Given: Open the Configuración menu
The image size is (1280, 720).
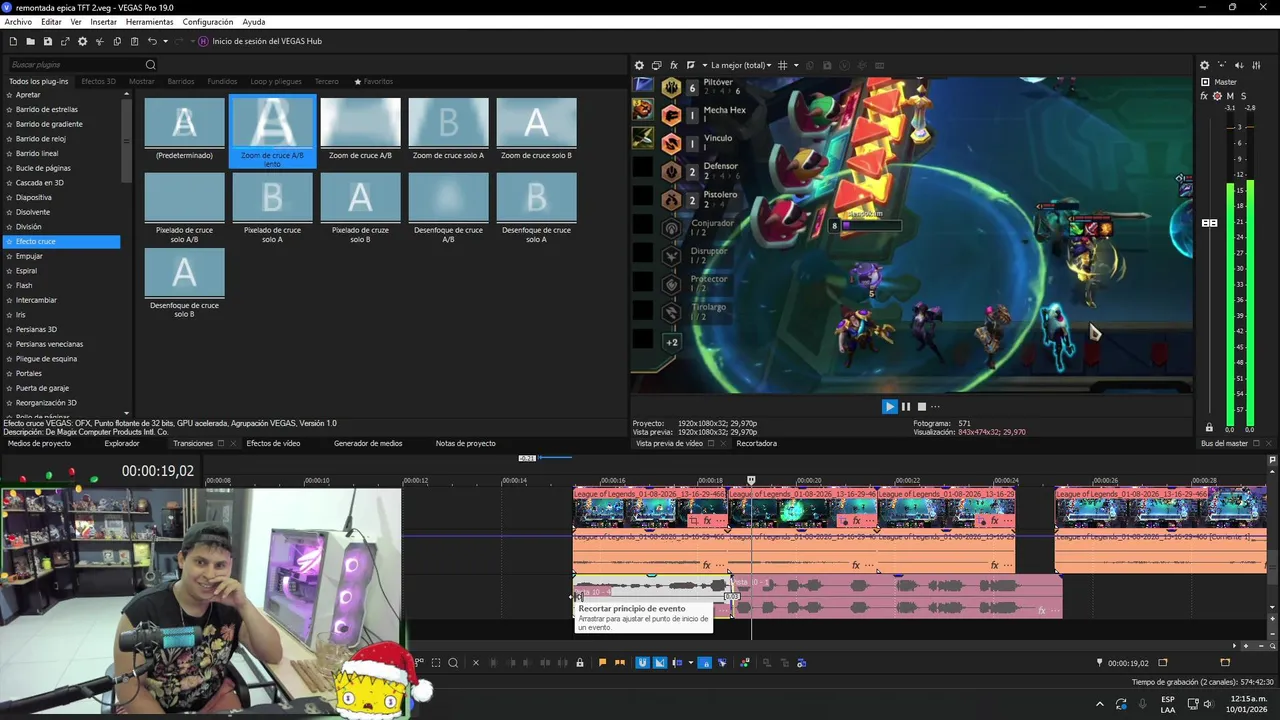Looking at the screenshot, I should click(207, 22).
